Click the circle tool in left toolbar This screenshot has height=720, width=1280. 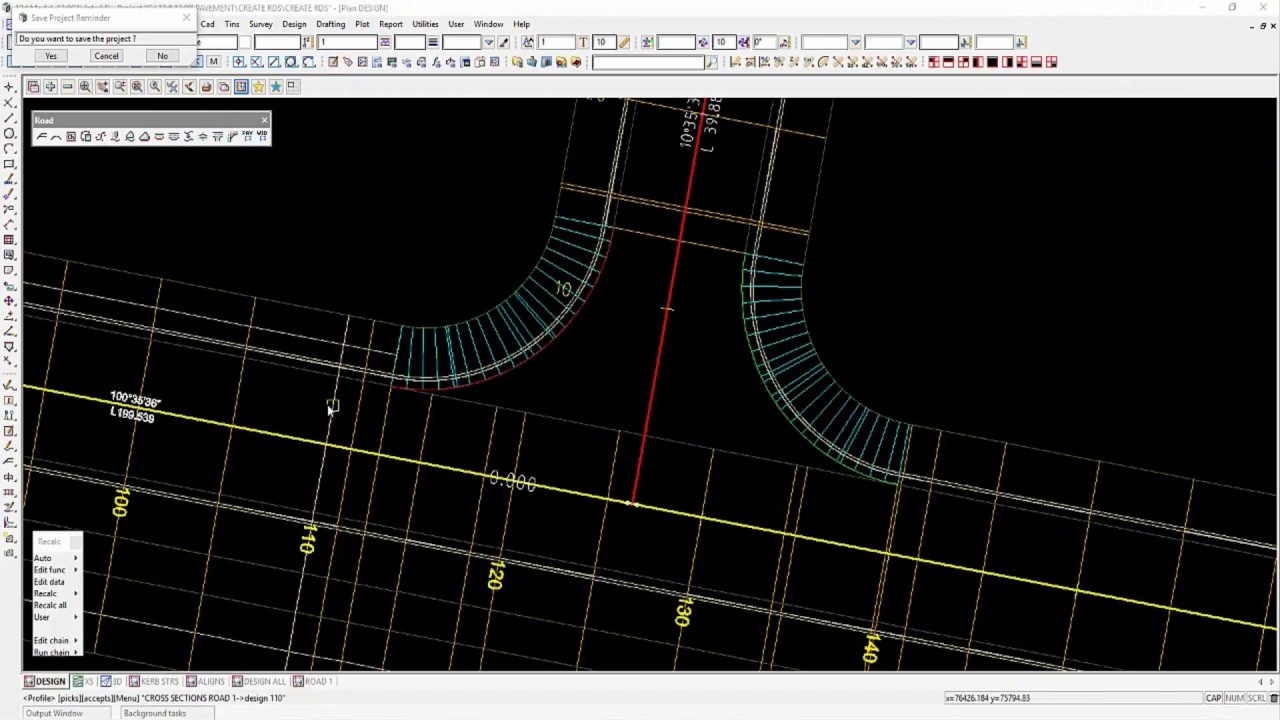[x=9, y=133]
